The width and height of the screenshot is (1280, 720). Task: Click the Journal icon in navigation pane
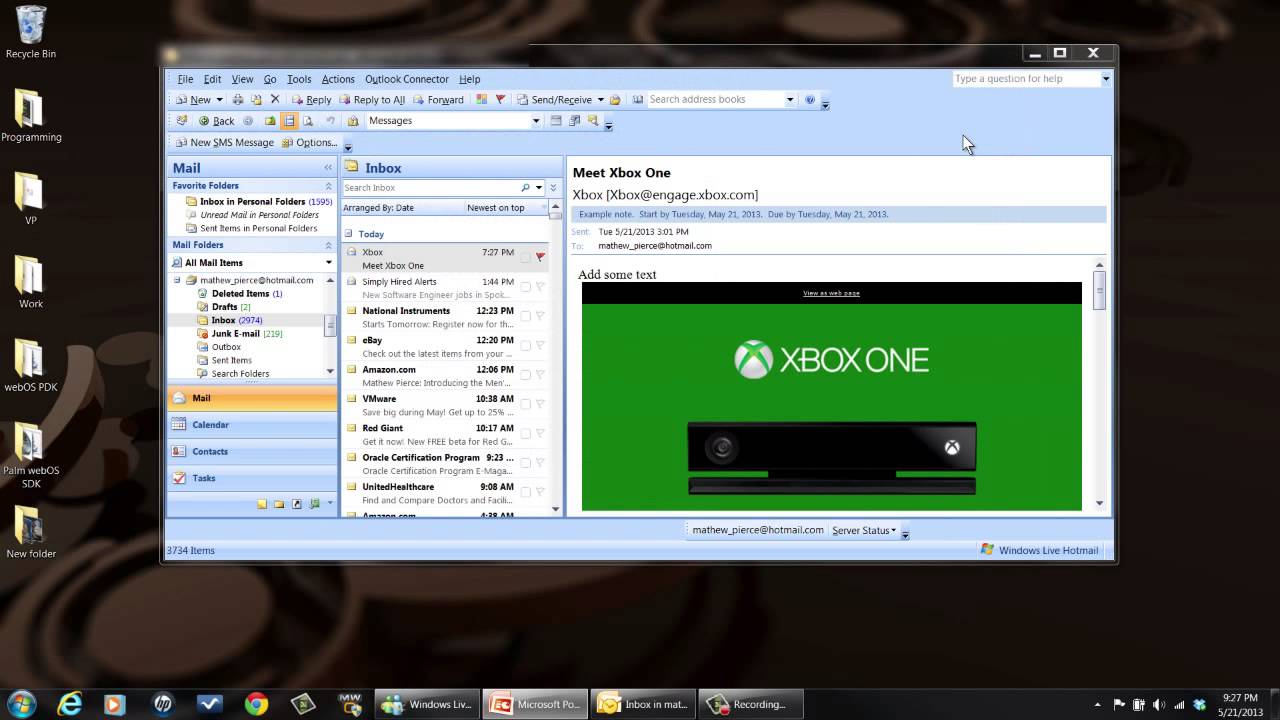click(315, 504)
